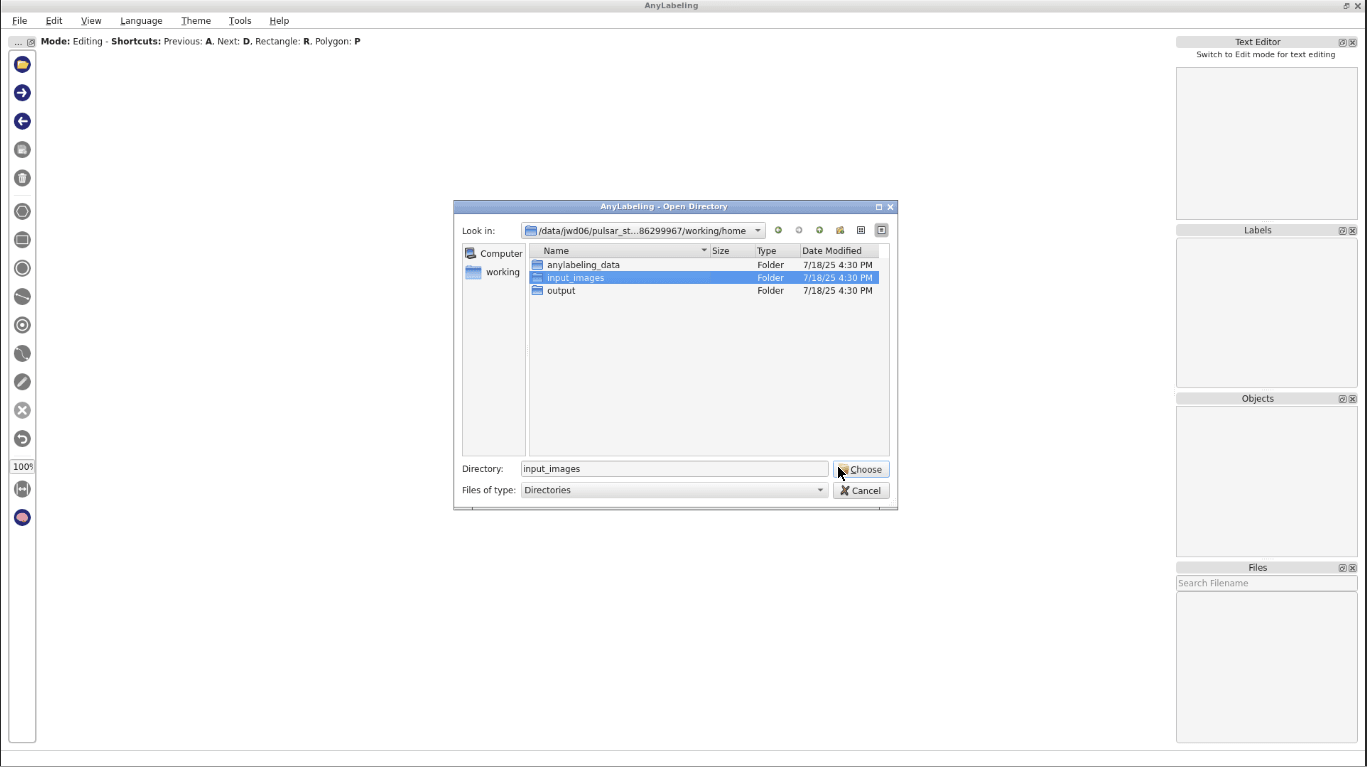Click the Open Directory folder toolbar icon

click(22, 64)
